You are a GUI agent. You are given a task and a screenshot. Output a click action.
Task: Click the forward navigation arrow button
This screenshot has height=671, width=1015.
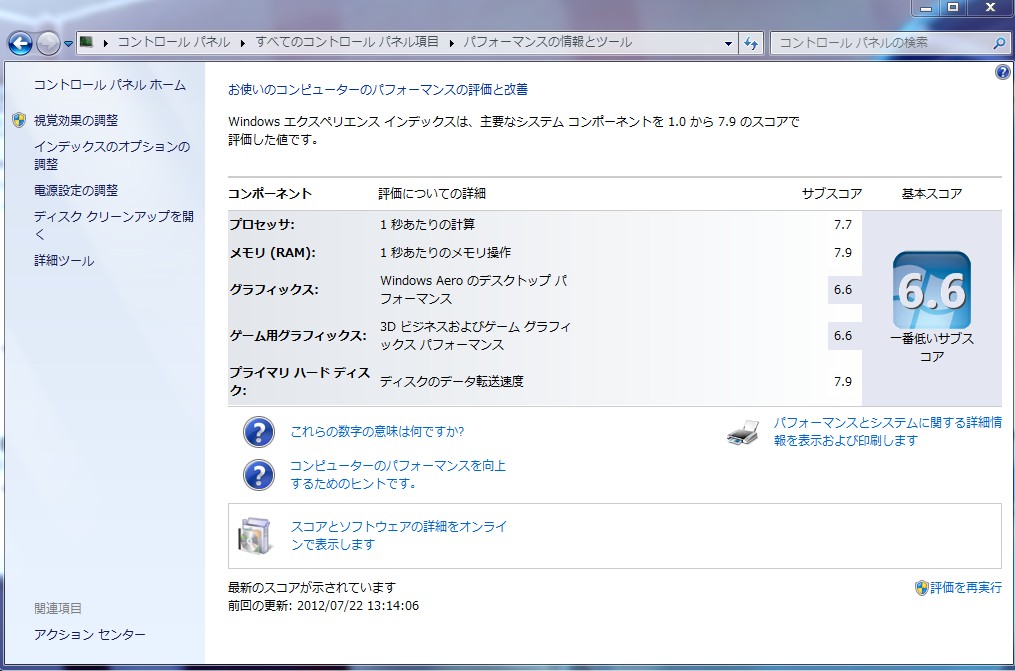(48, 43)
